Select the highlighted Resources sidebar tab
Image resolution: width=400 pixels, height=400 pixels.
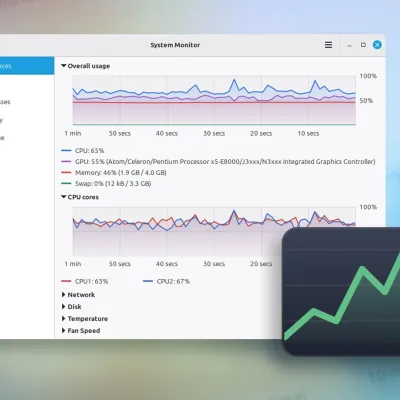(x=27, y=66)
